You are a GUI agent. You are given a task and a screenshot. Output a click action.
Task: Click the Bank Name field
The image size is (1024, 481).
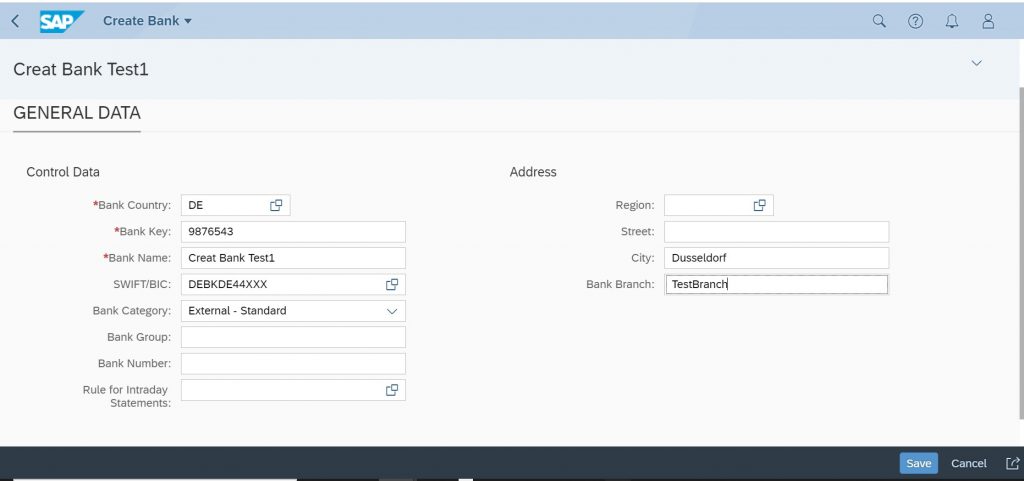(x=293, y=258)
